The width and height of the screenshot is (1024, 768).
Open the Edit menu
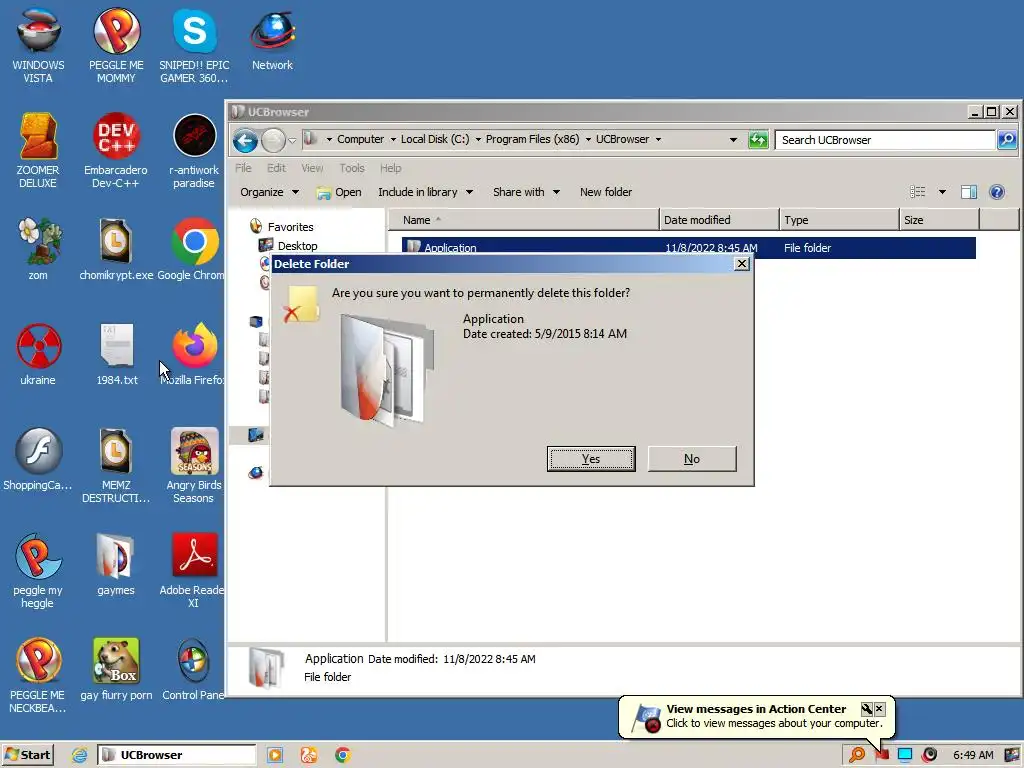tap(276, 168)
